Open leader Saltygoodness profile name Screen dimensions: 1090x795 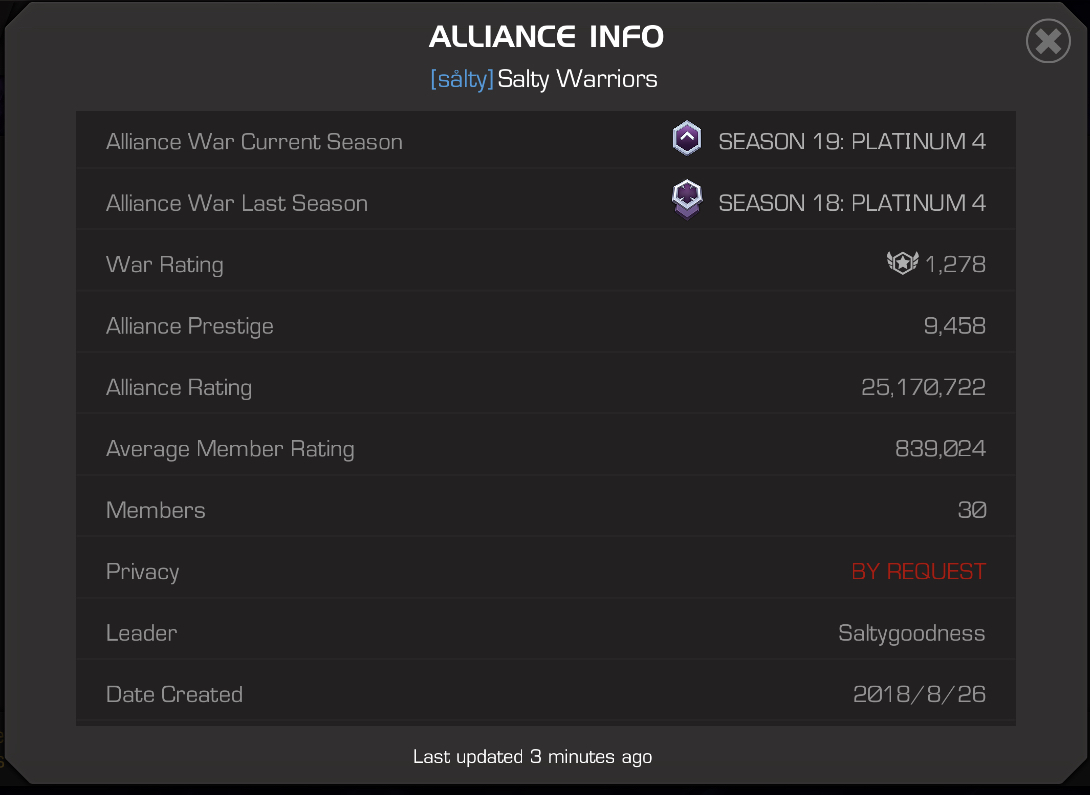tap(911, 633)
